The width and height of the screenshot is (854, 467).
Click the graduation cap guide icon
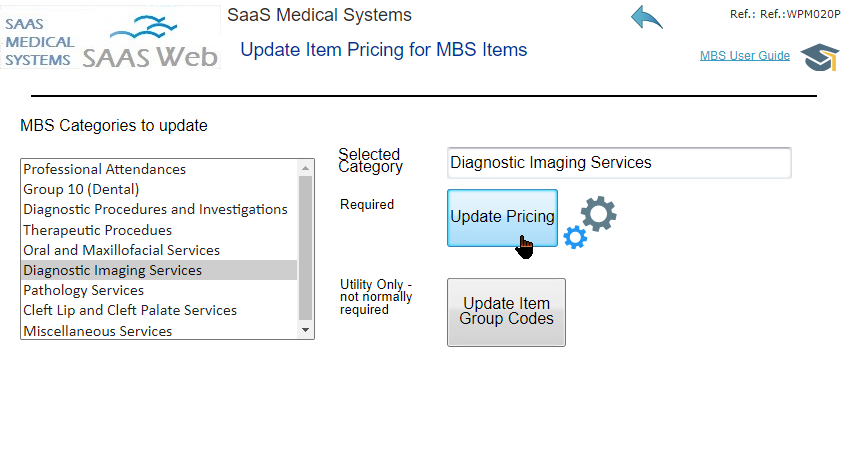click(819, 57)
